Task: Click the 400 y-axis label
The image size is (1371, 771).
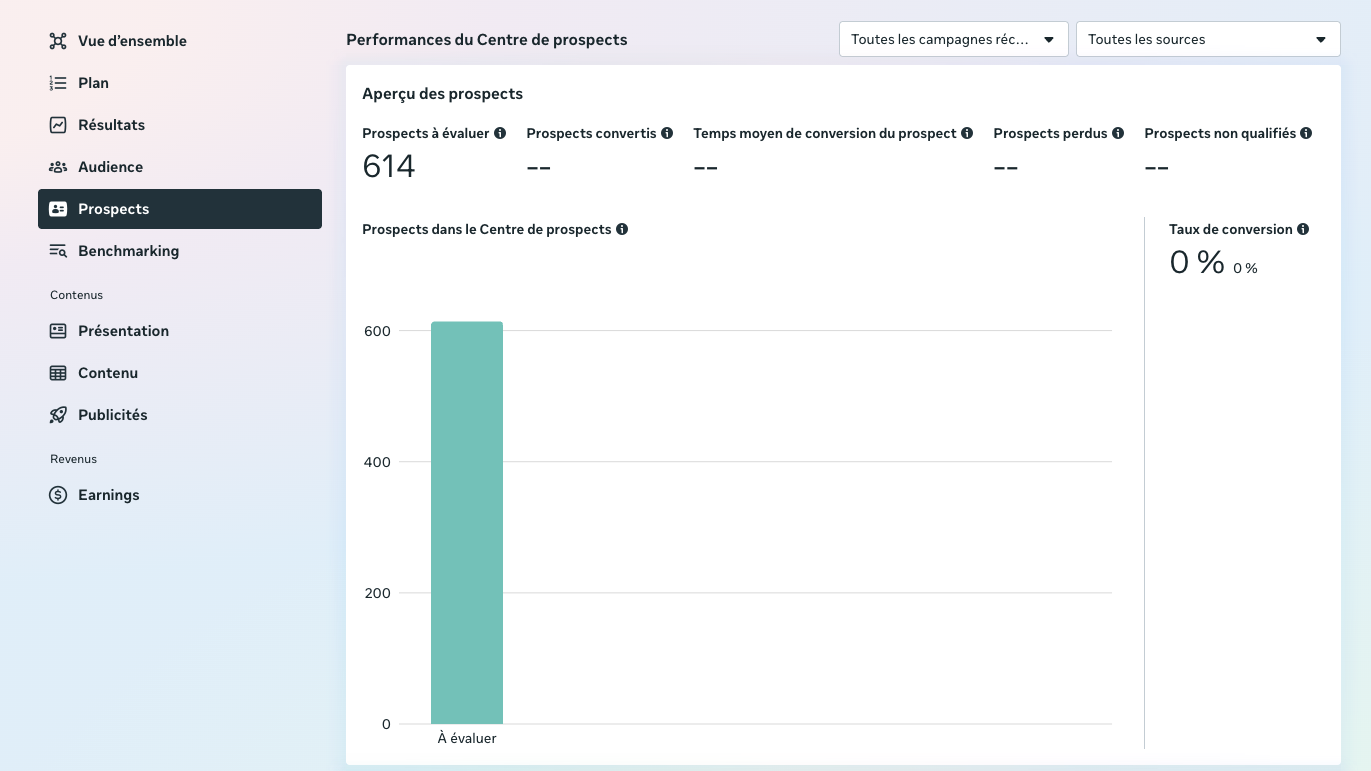Action: click(x=378, y=462)
